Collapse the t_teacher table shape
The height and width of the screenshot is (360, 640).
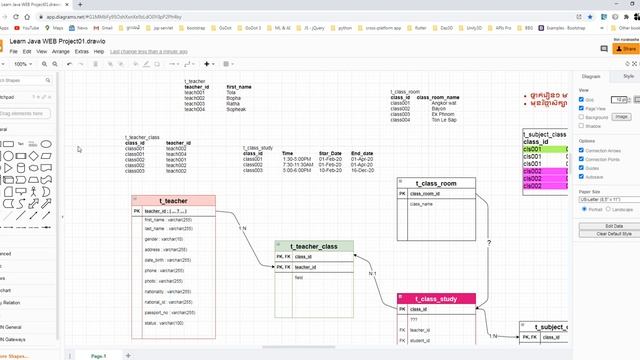(x=135, y=199)
